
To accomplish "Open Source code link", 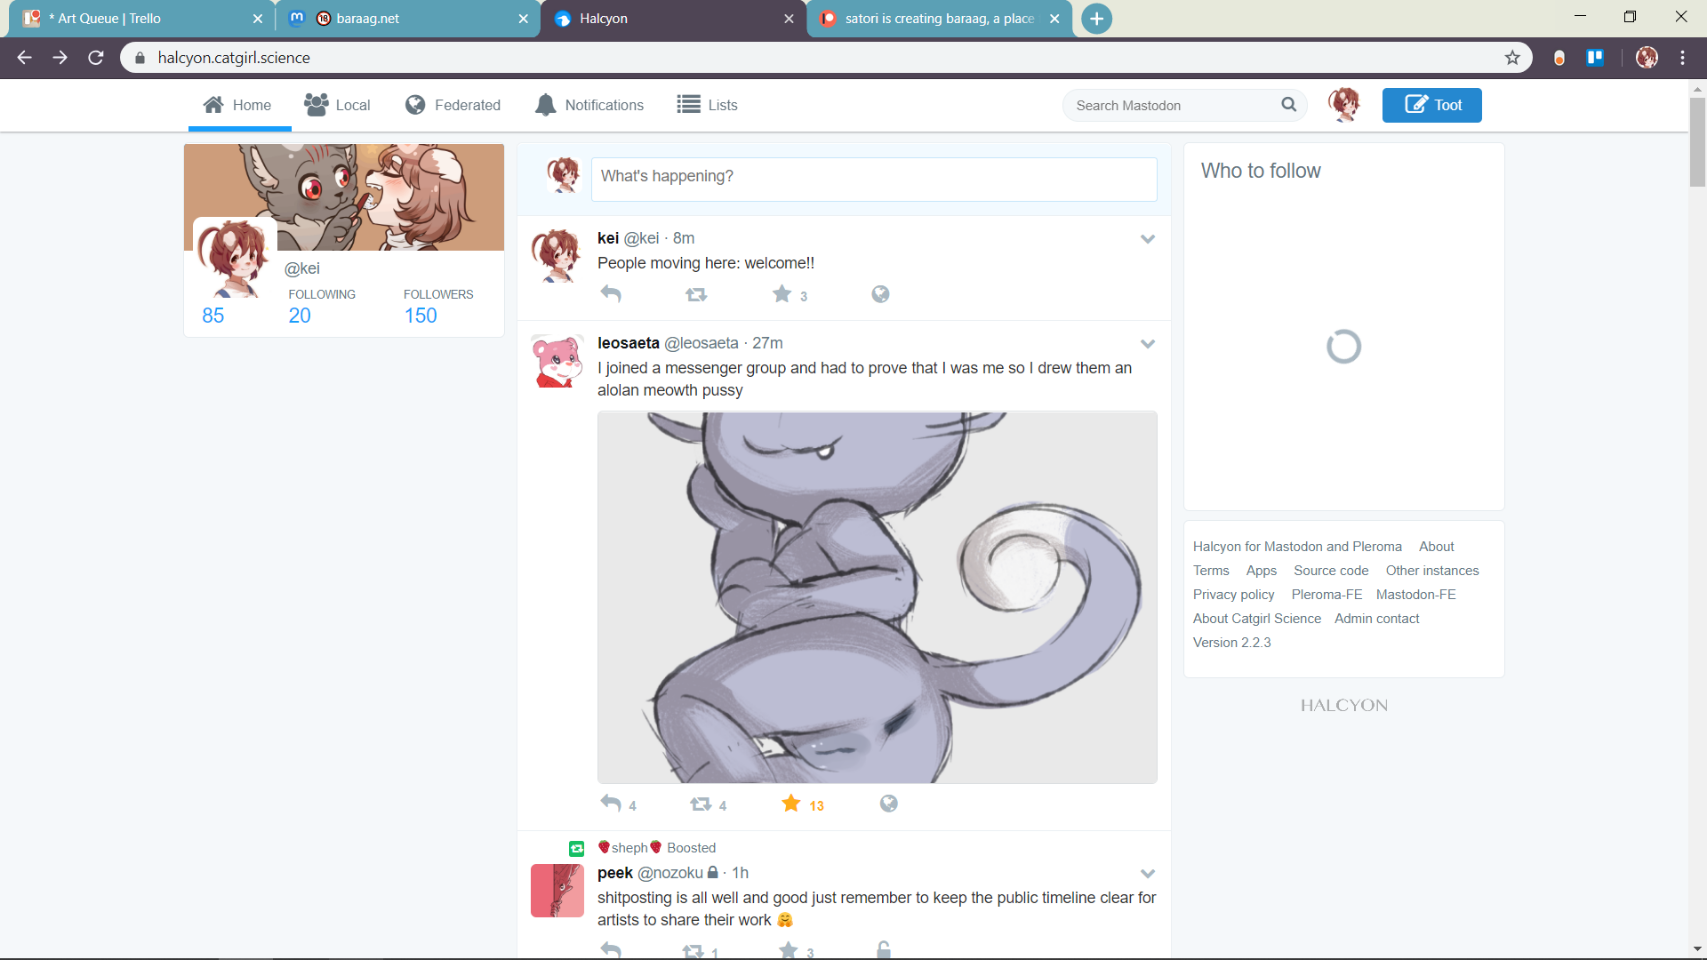I will 1331,570.
